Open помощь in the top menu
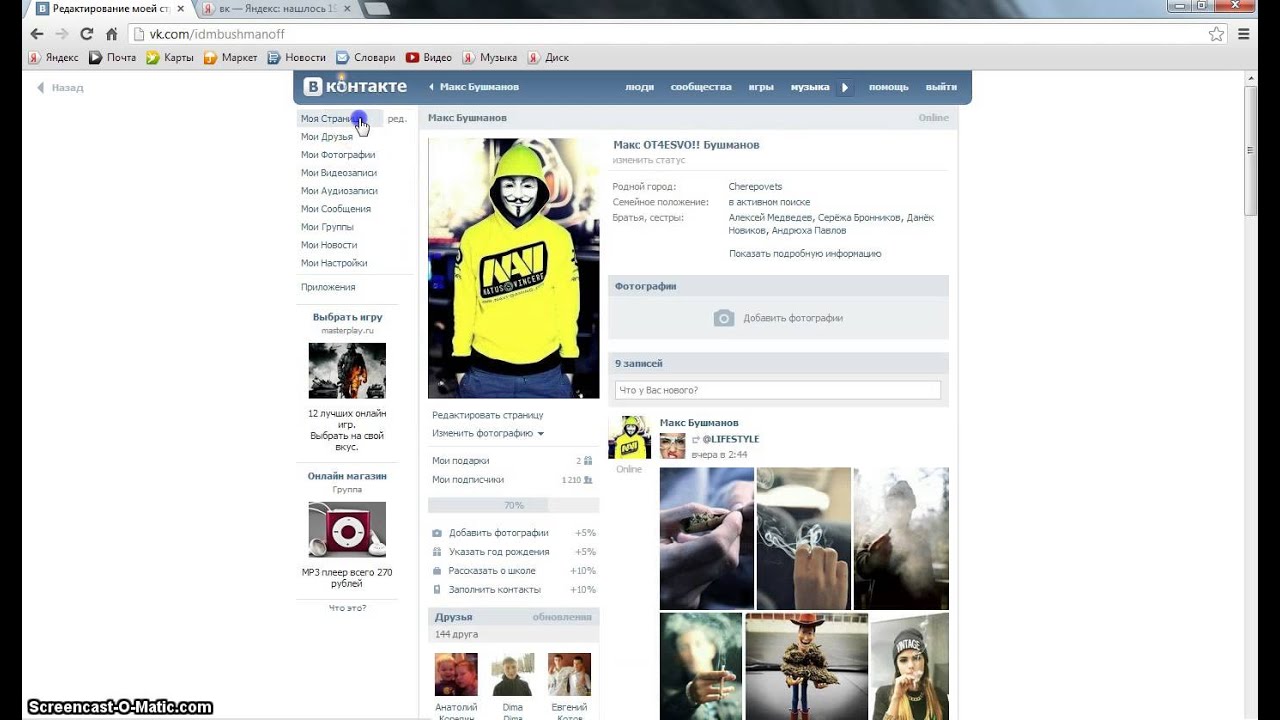The image size is (1280, 720). click(888, 87)
